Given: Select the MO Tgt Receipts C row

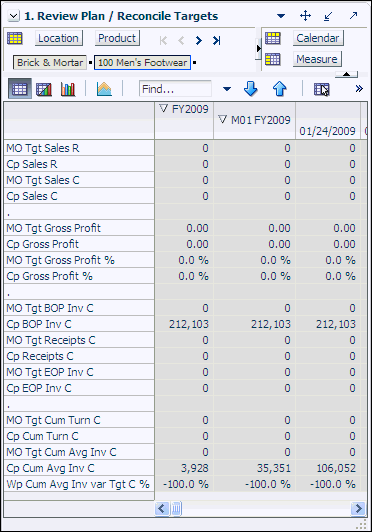Looking at the screenshot, I should [79, 340].
